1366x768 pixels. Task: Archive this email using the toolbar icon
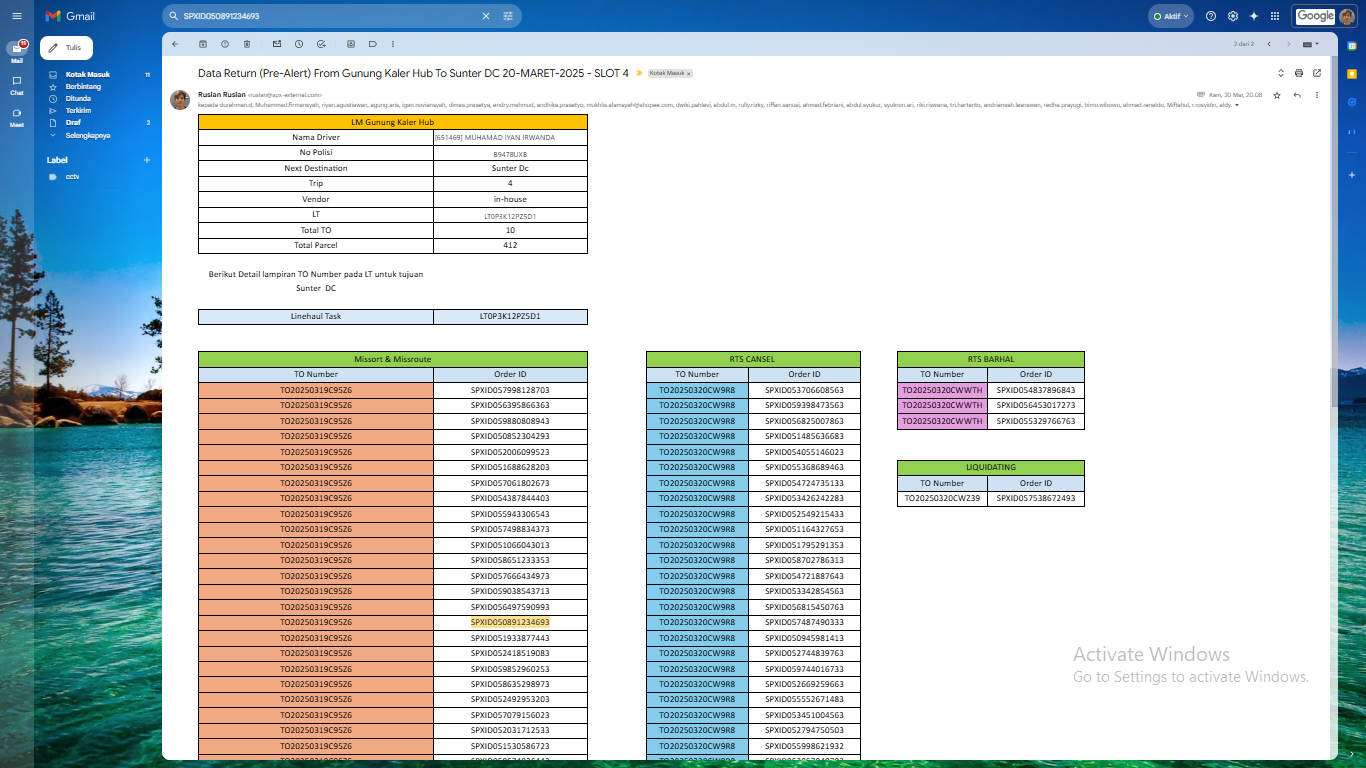203,44
